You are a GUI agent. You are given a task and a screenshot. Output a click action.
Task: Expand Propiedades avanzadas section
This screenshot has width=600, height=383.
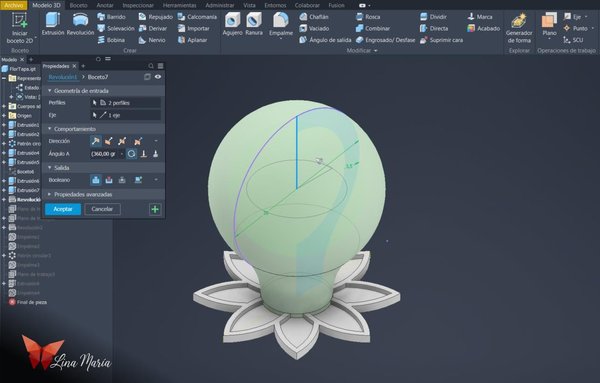(x=49, y=194)
